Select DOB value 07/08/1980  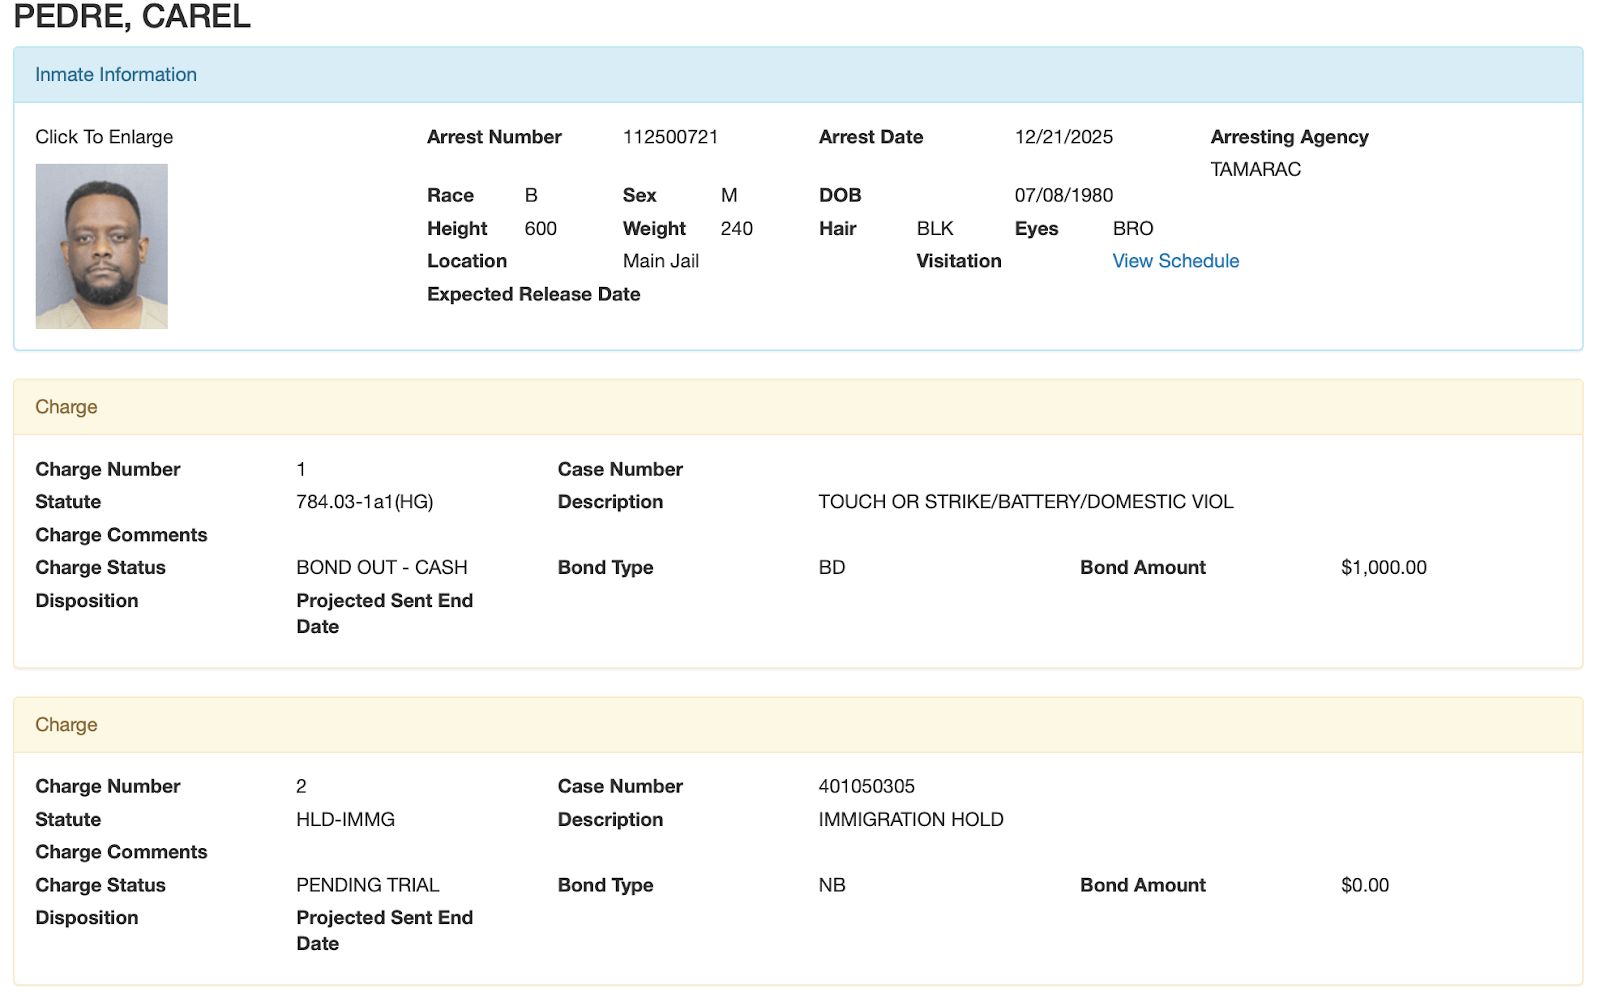click(1063, 195)
